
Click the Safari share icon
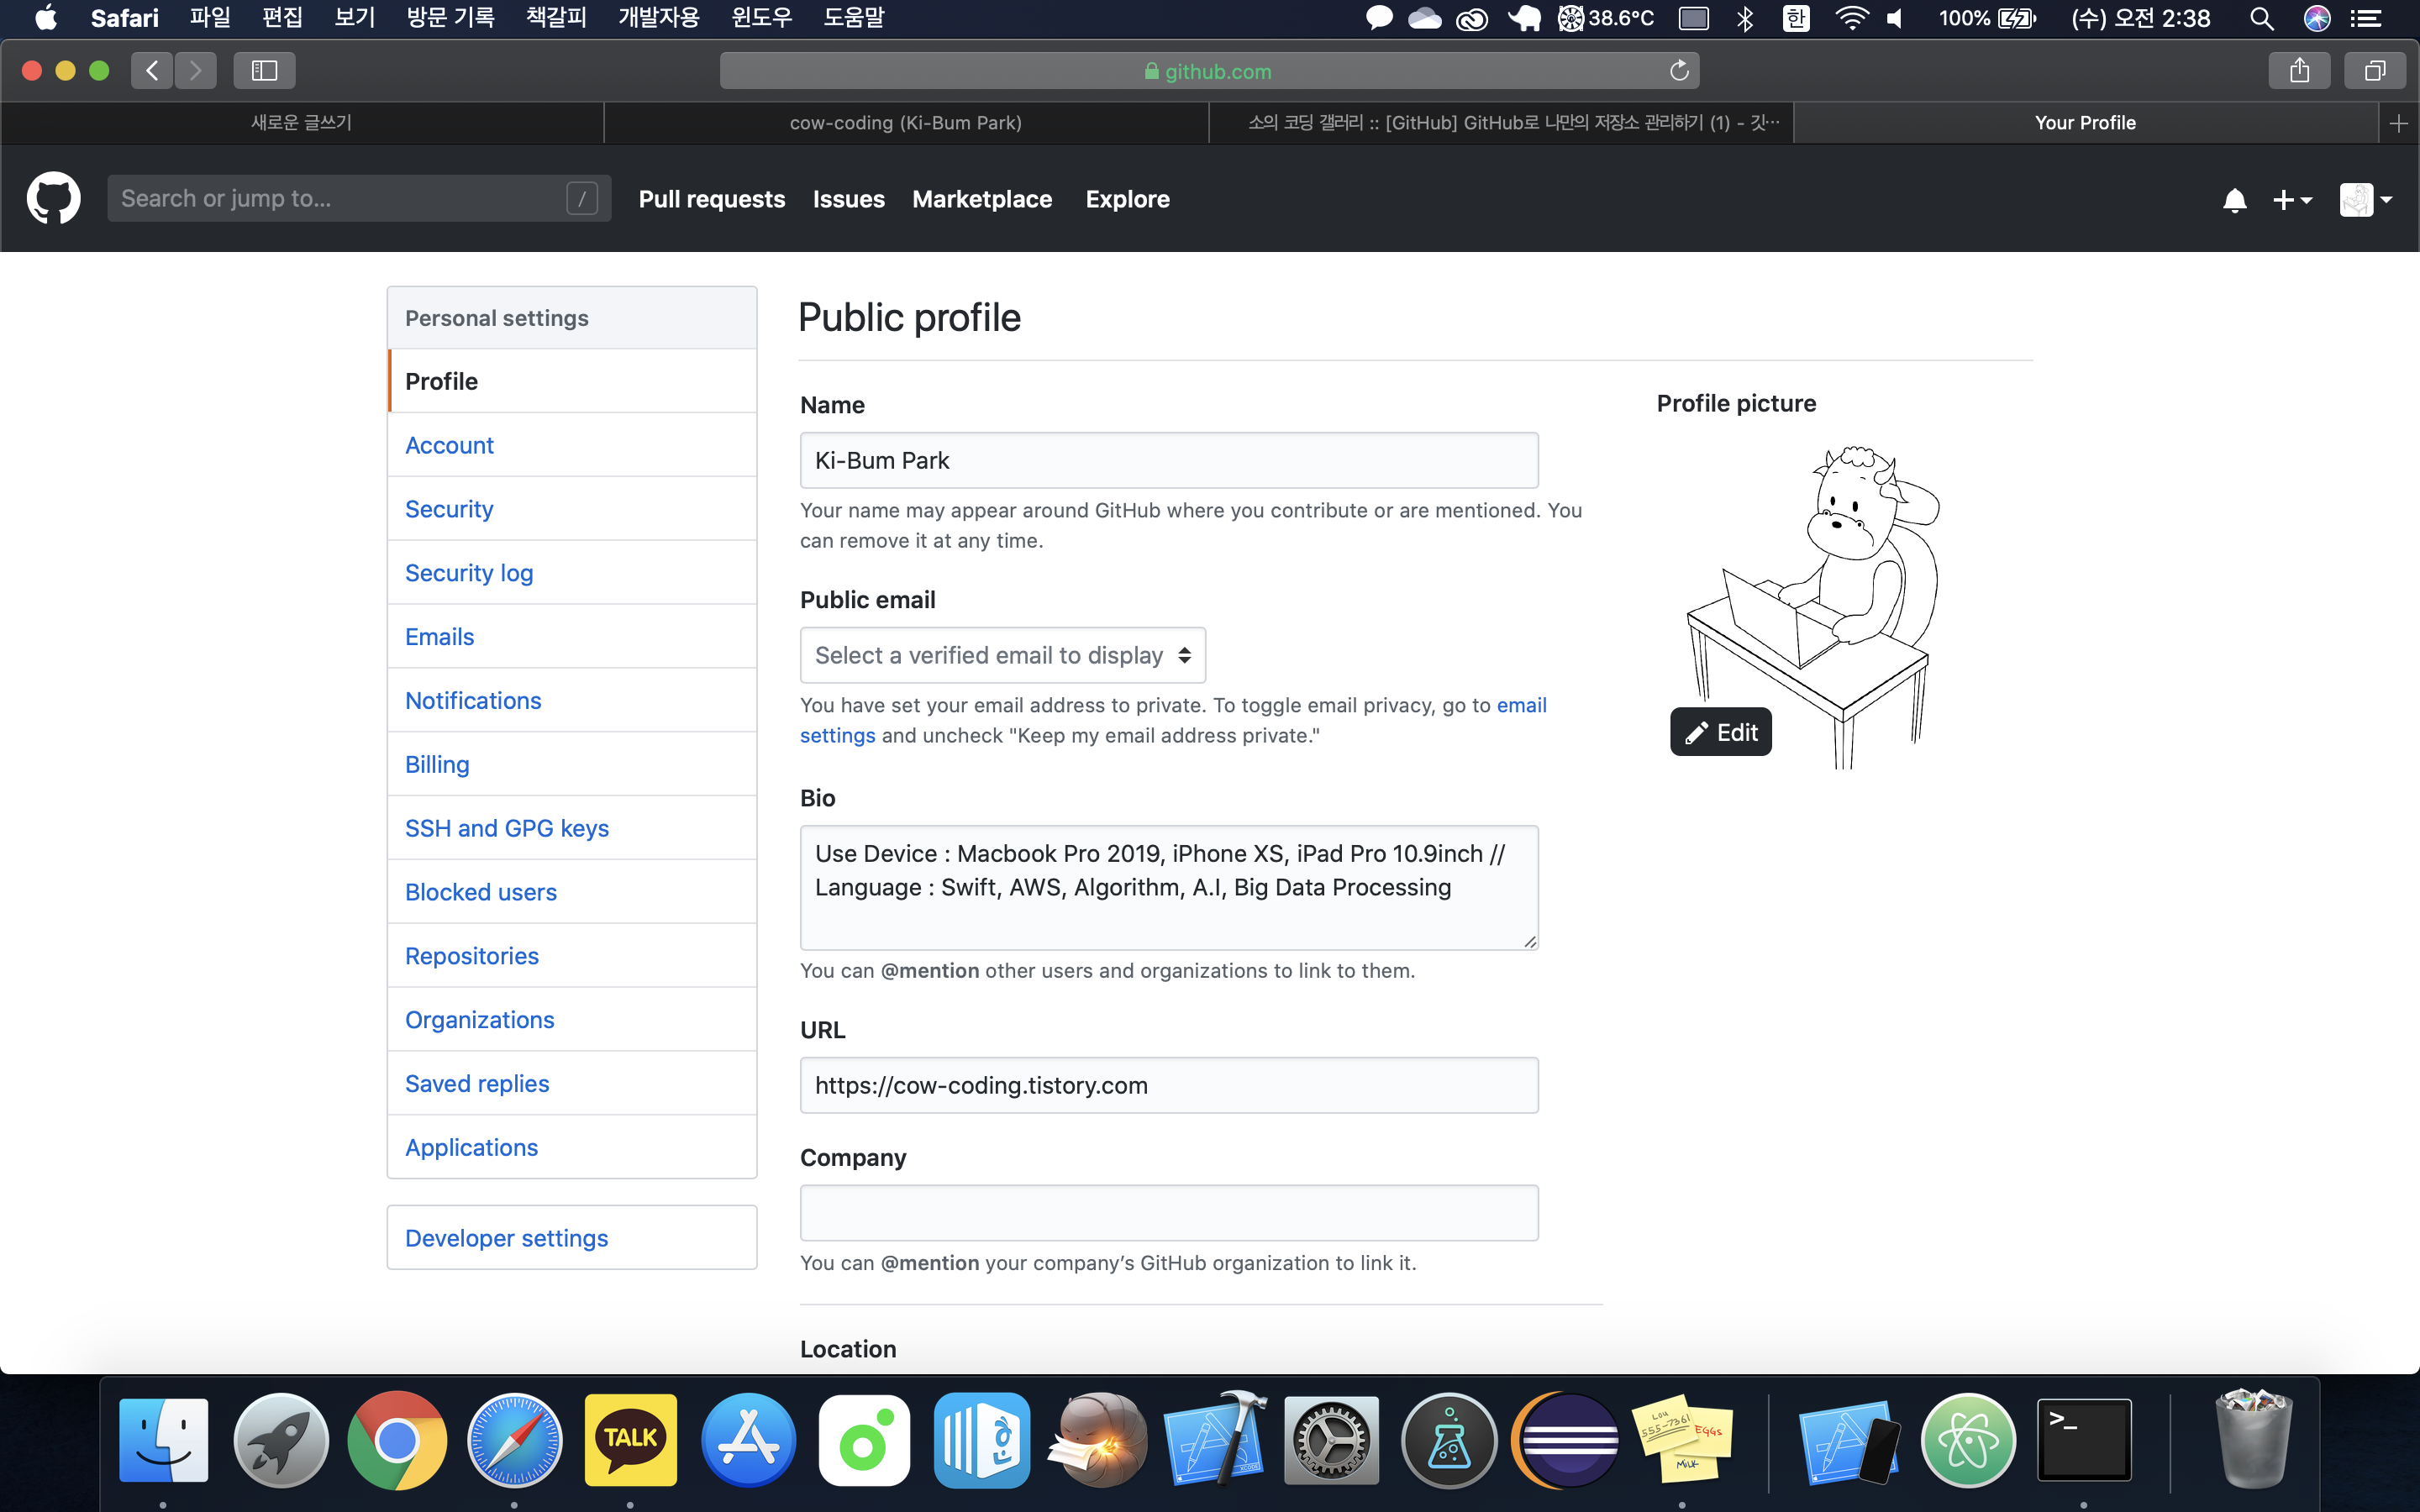[2299, 71]
